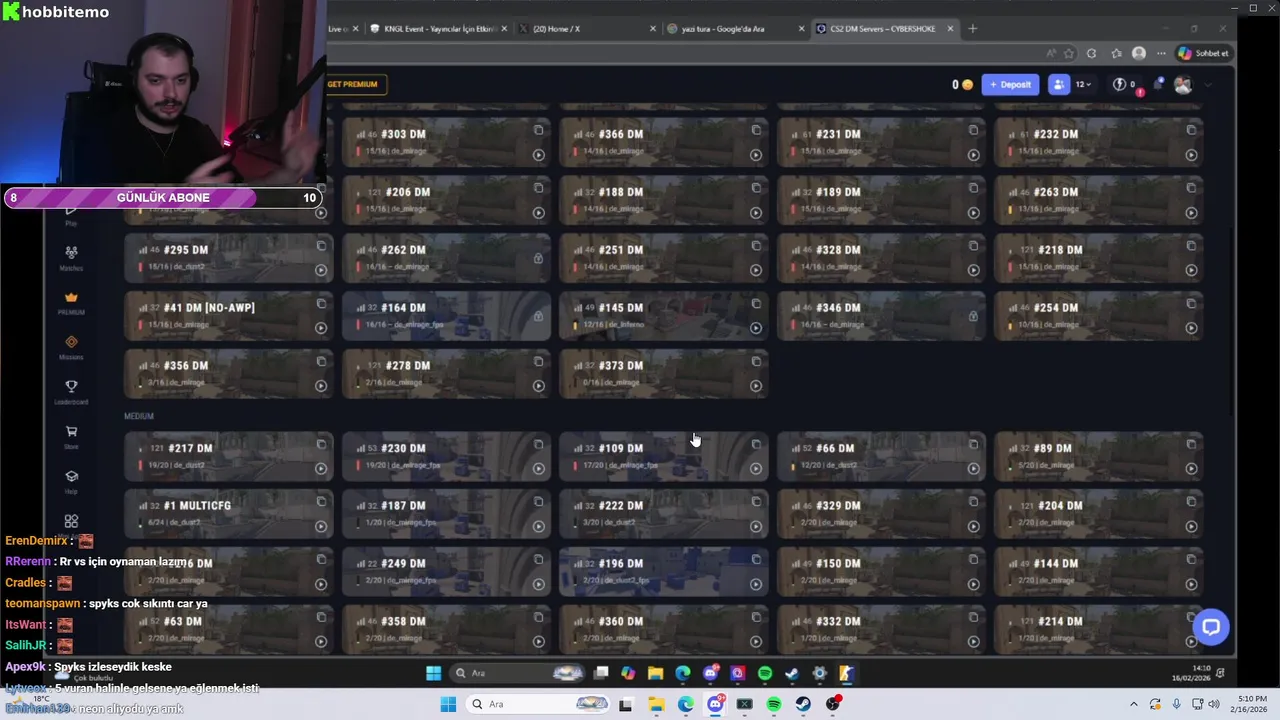Open Leaderboard trophy in sidebar
Screen dimensions: 1280x720
tap(71, 391)
